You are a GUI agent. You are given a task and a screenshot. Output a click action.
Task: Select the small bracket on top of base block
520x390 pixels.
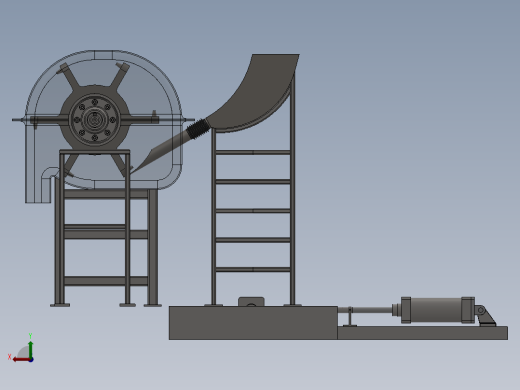(251, 302)
